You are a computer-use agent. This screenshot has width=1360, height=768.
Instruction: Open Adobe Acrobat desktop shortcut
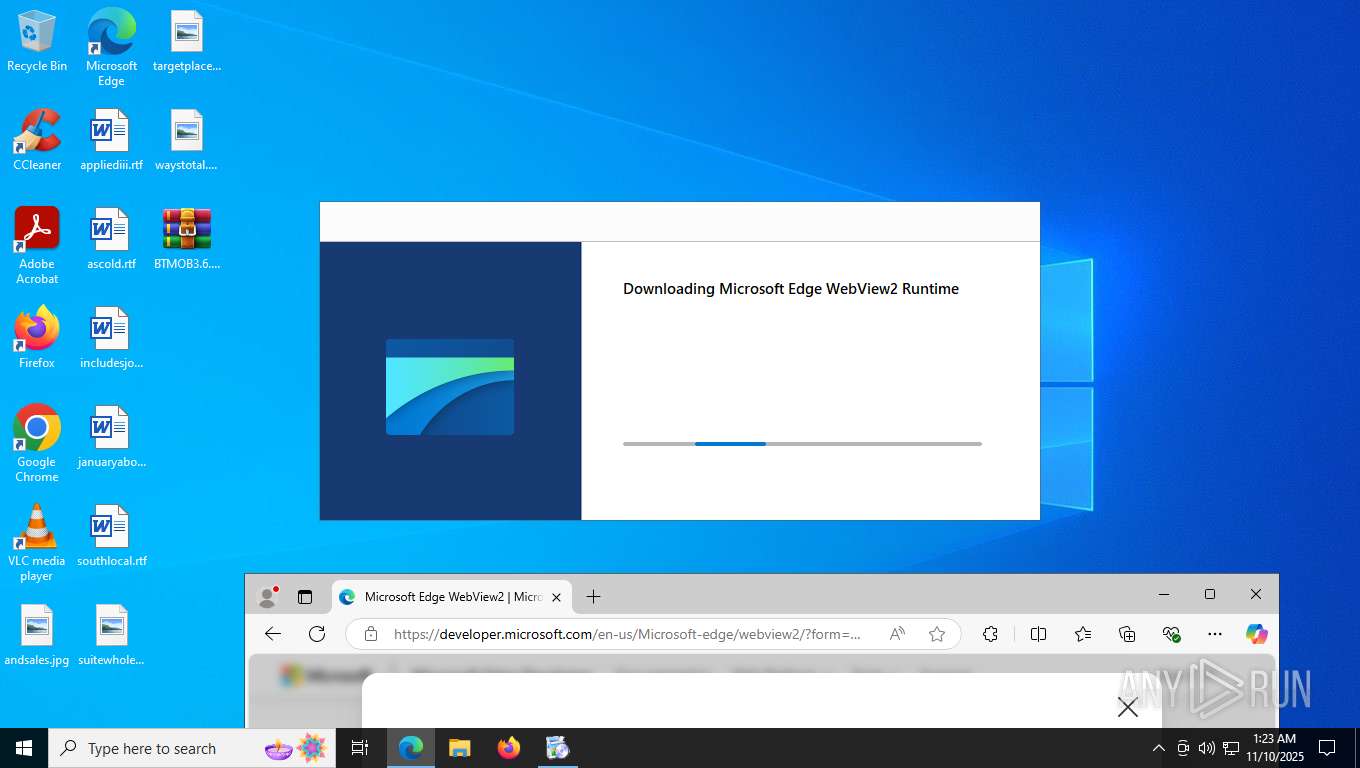click(37, 246)
